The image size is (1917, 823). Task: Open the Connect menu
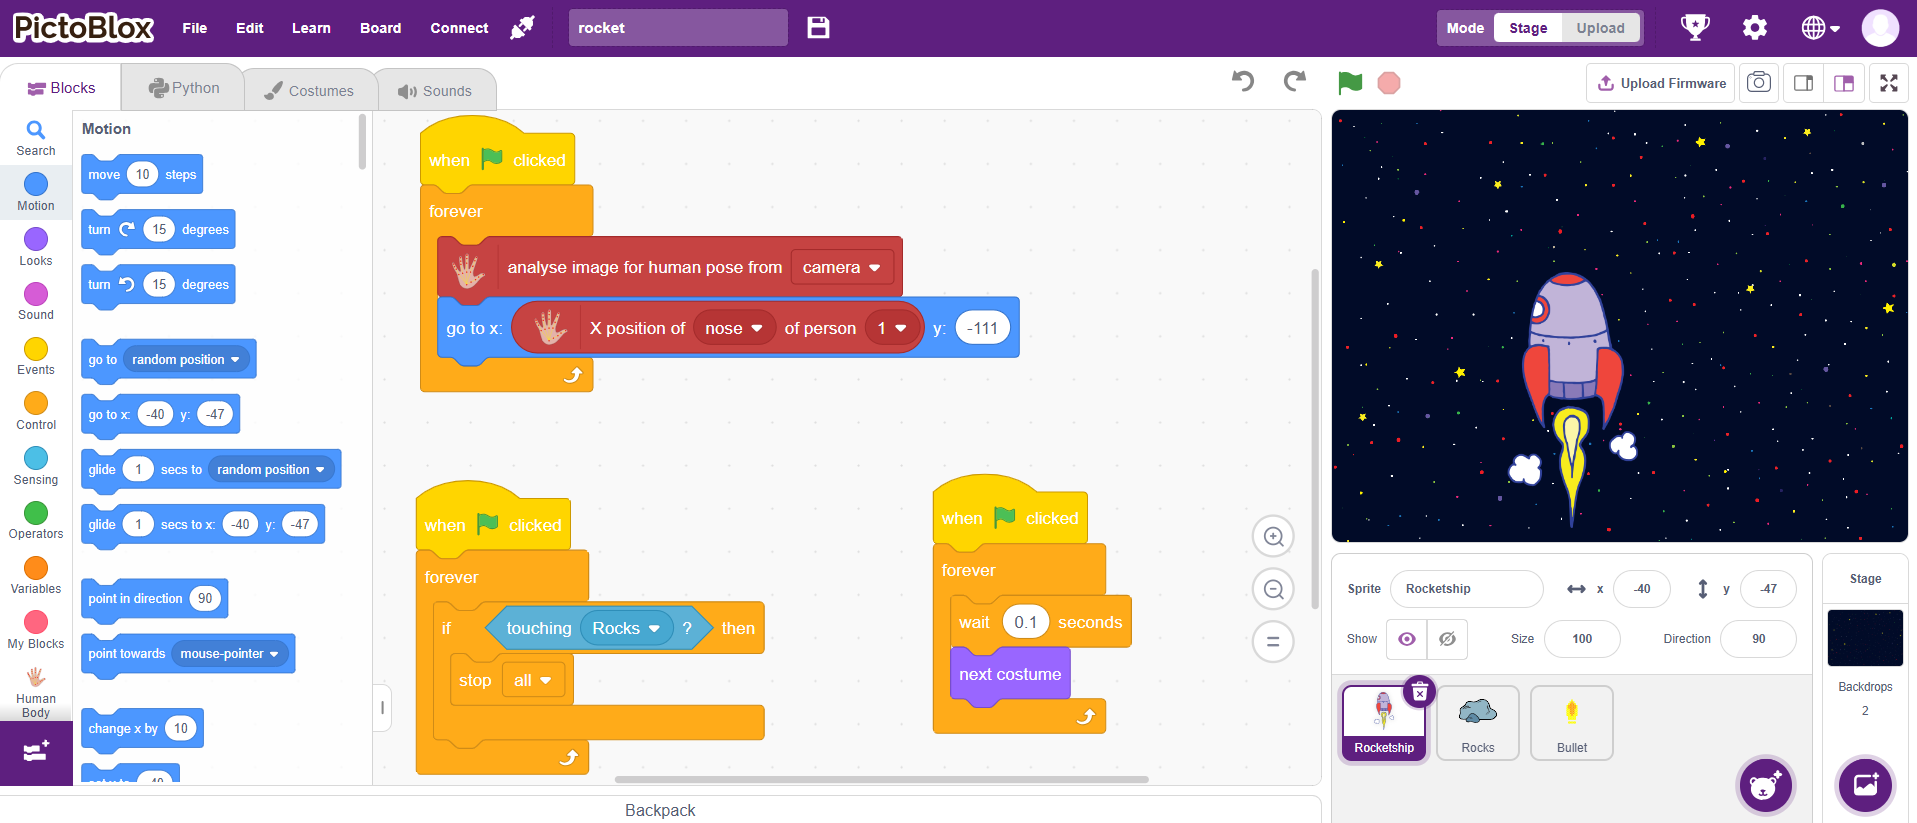[x=459, y=28]
